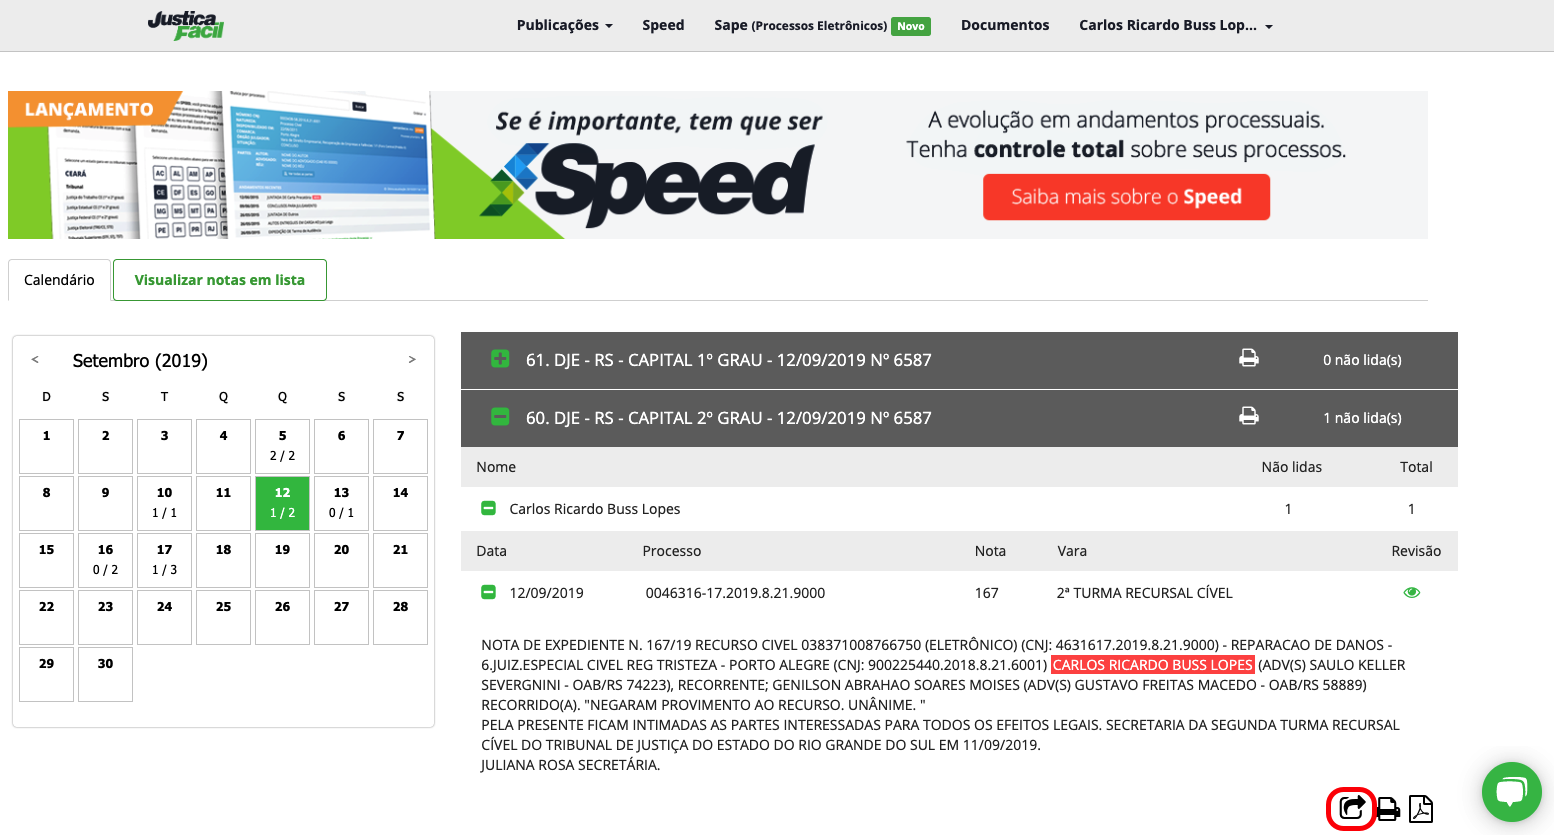
Task: Click the Justiça Fácil logo
Action: [186, 25]
